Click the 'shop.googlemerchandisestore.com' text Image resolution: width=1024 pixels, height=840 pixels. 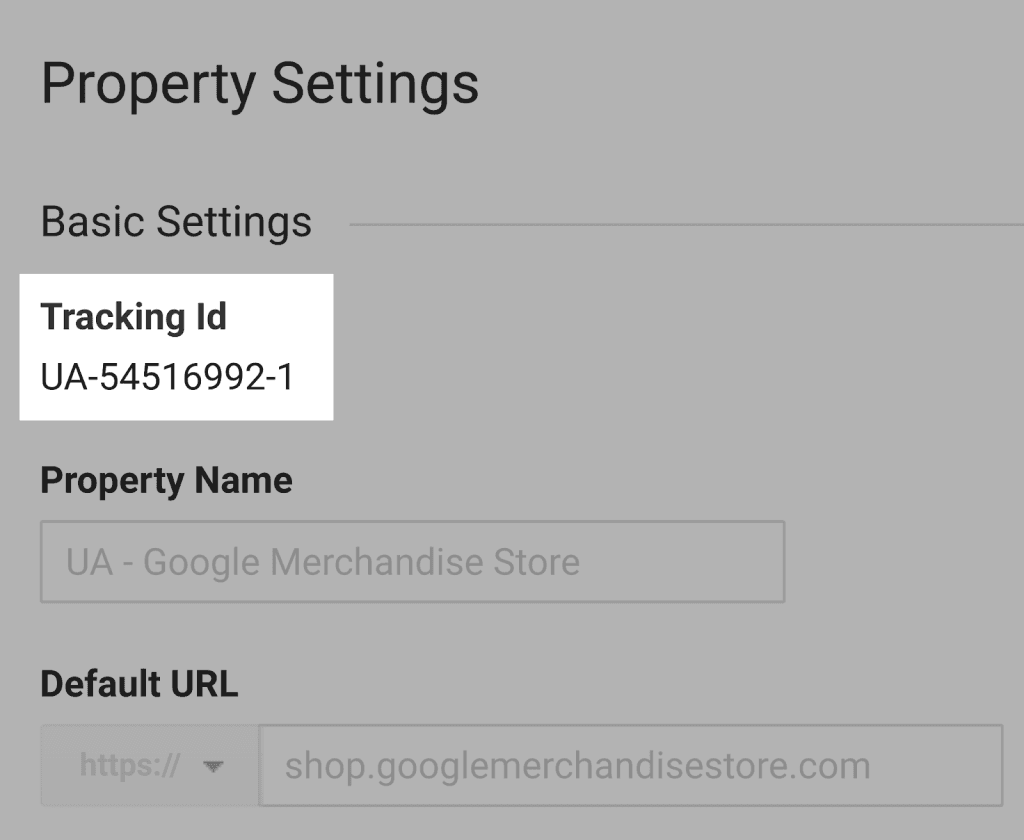(577, 766)
